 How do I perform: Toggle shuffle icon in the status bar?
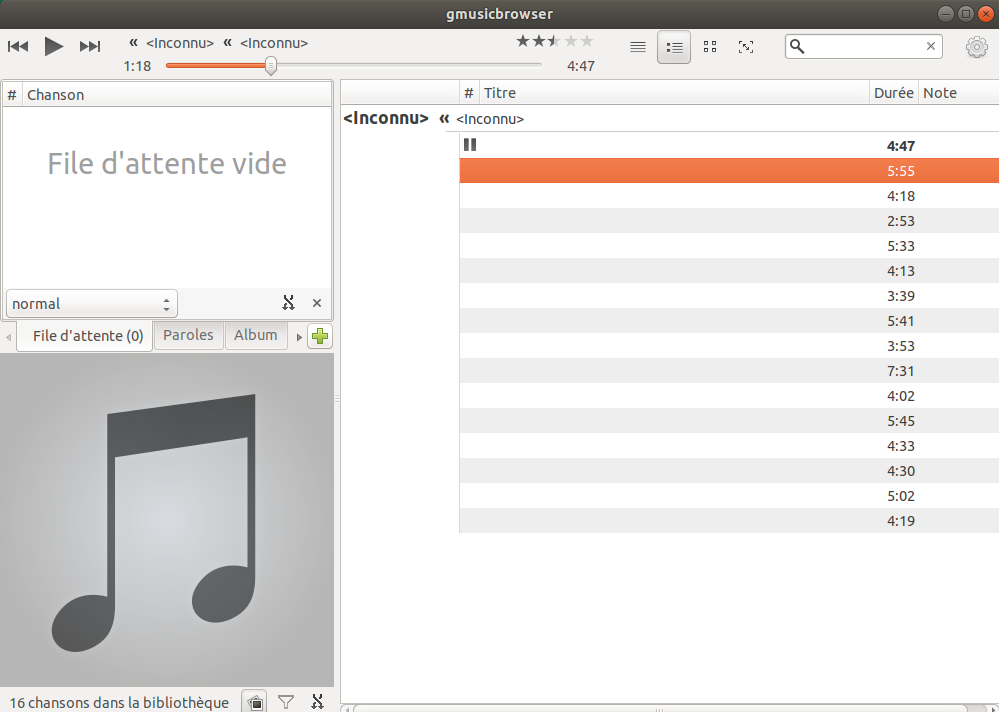coord(317,702)
